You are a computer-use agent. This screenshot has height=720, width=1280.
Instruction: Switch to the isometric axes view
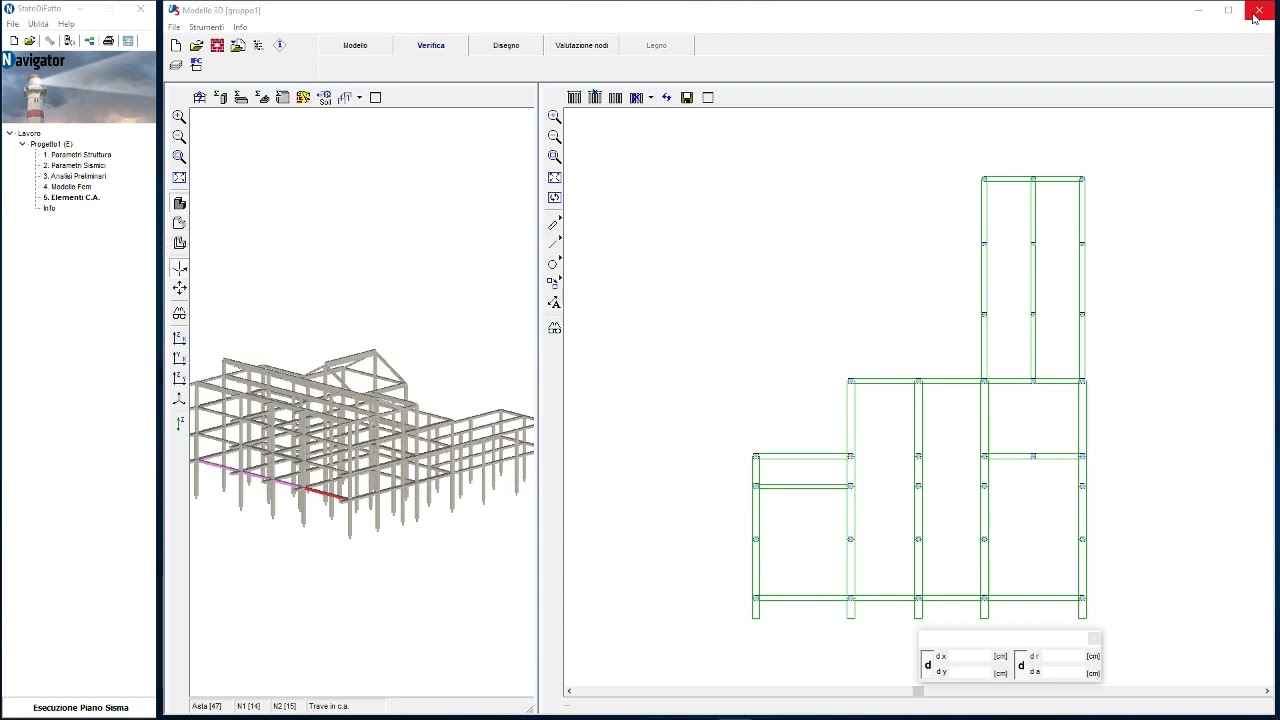[179, 399]
